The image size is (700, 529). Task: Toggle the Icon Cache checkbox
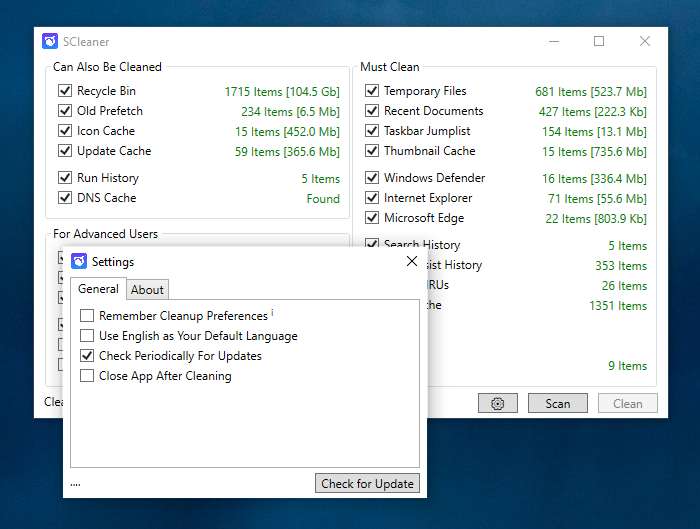click(65, 130)
